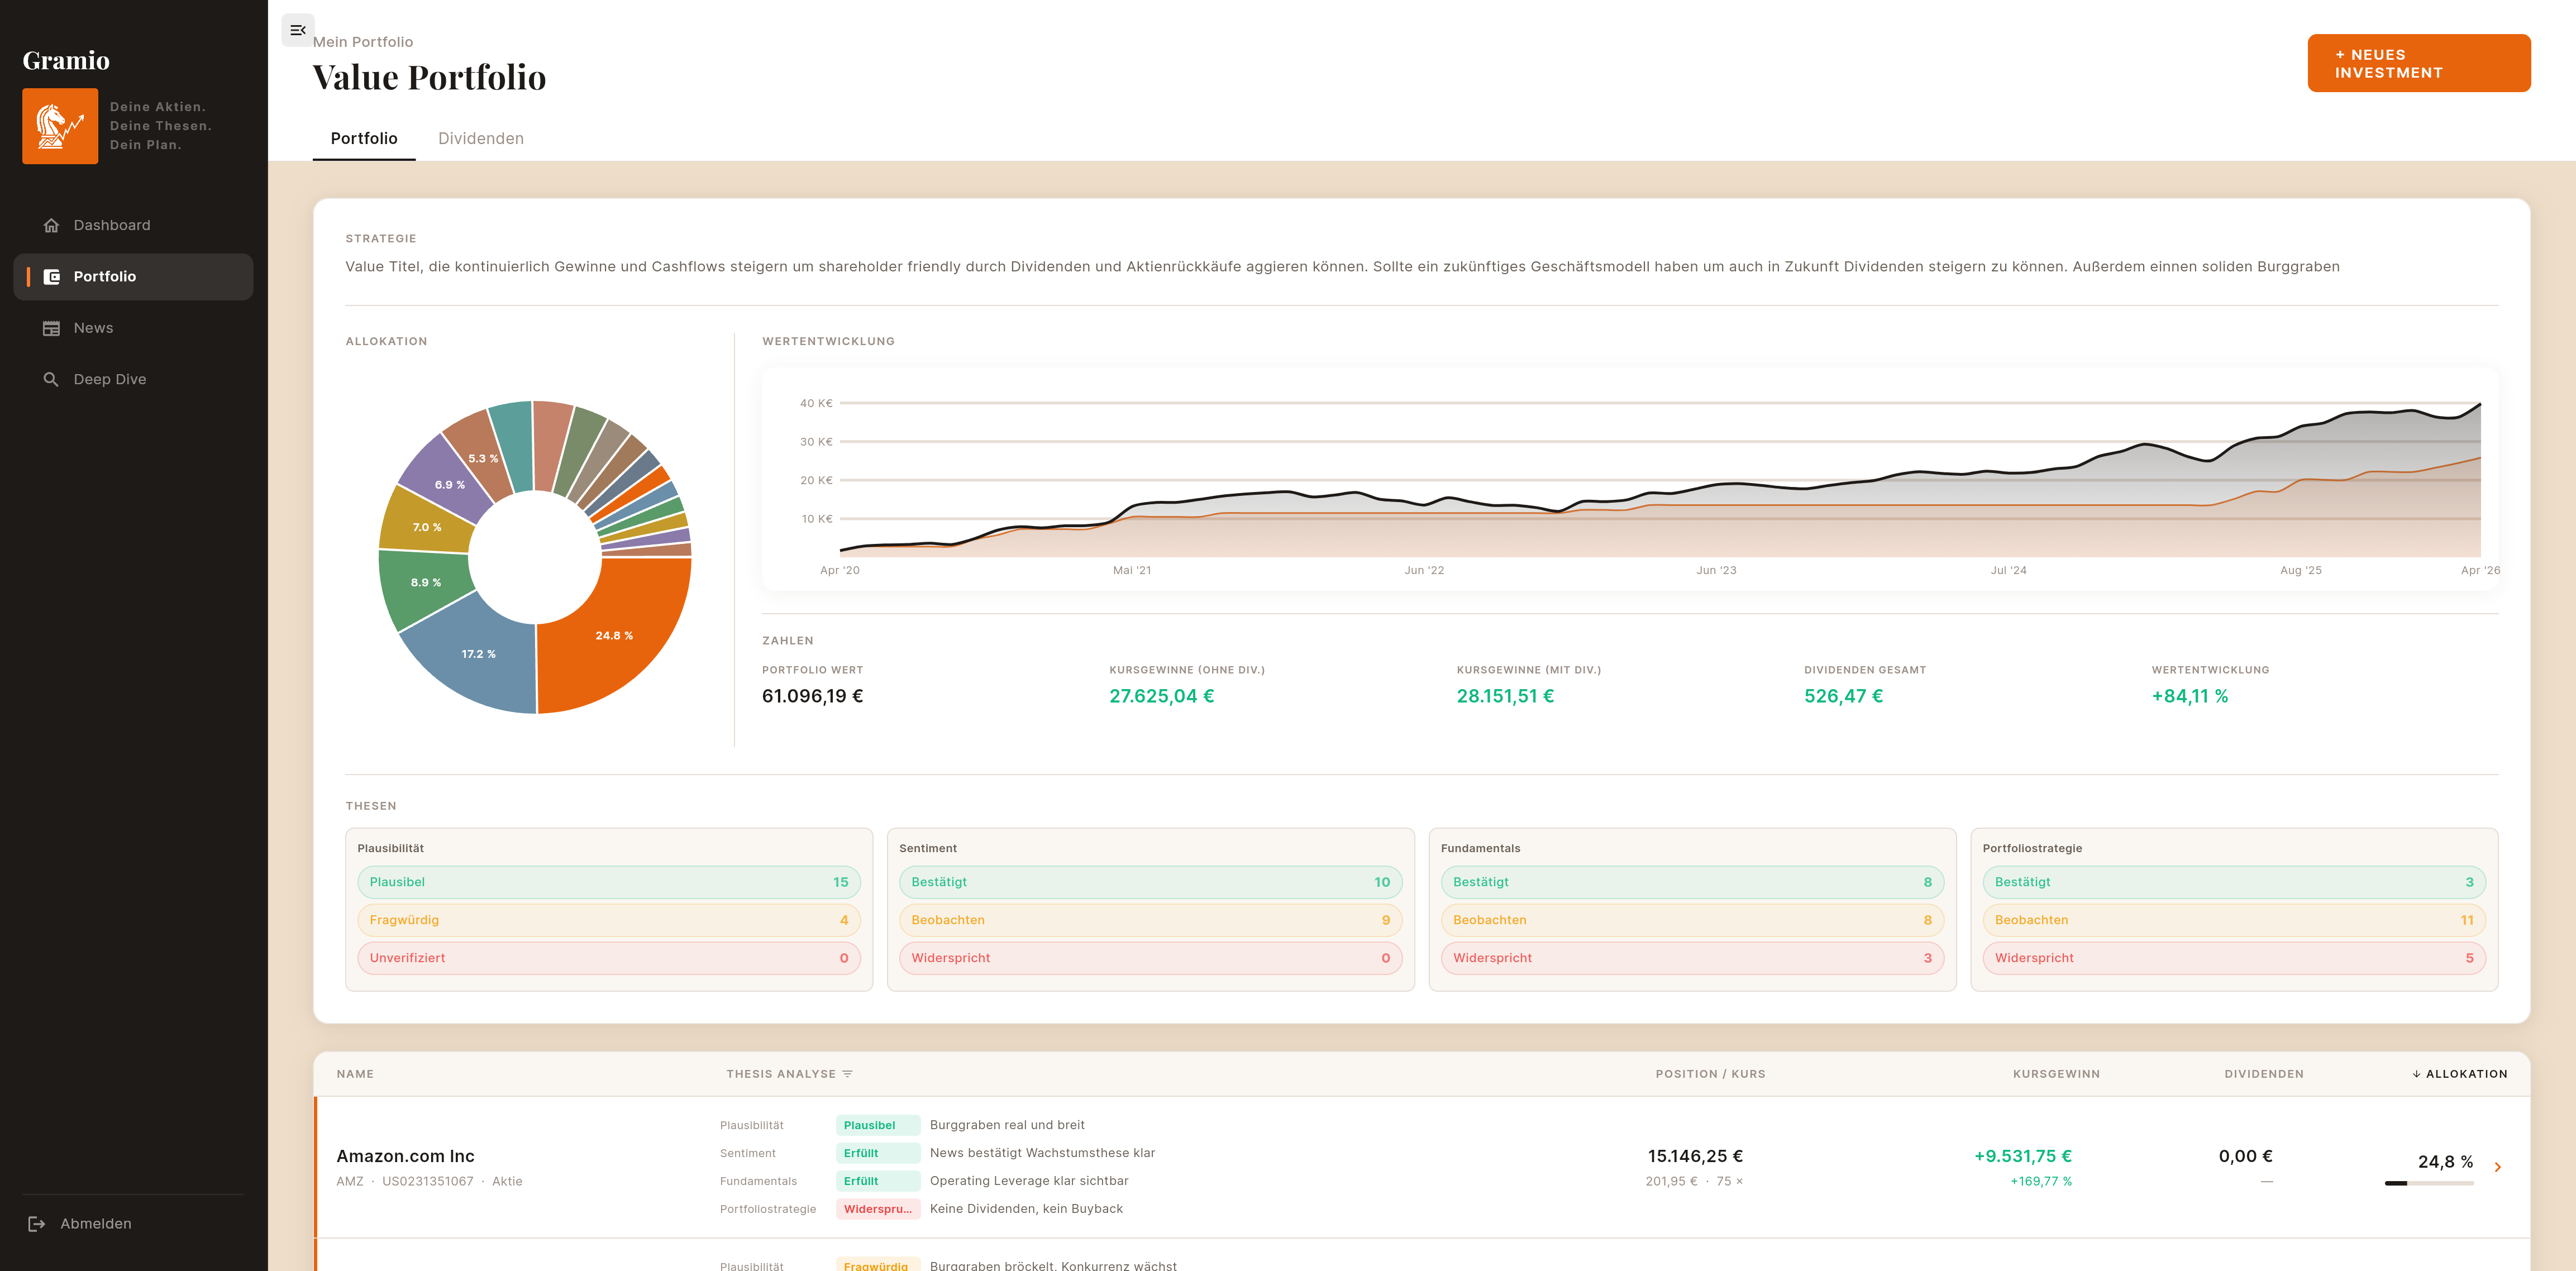The width and height of the screenshot is (2576, 1271).
Task: Open Dashboard via the home icon
Action: pos(51,225)
